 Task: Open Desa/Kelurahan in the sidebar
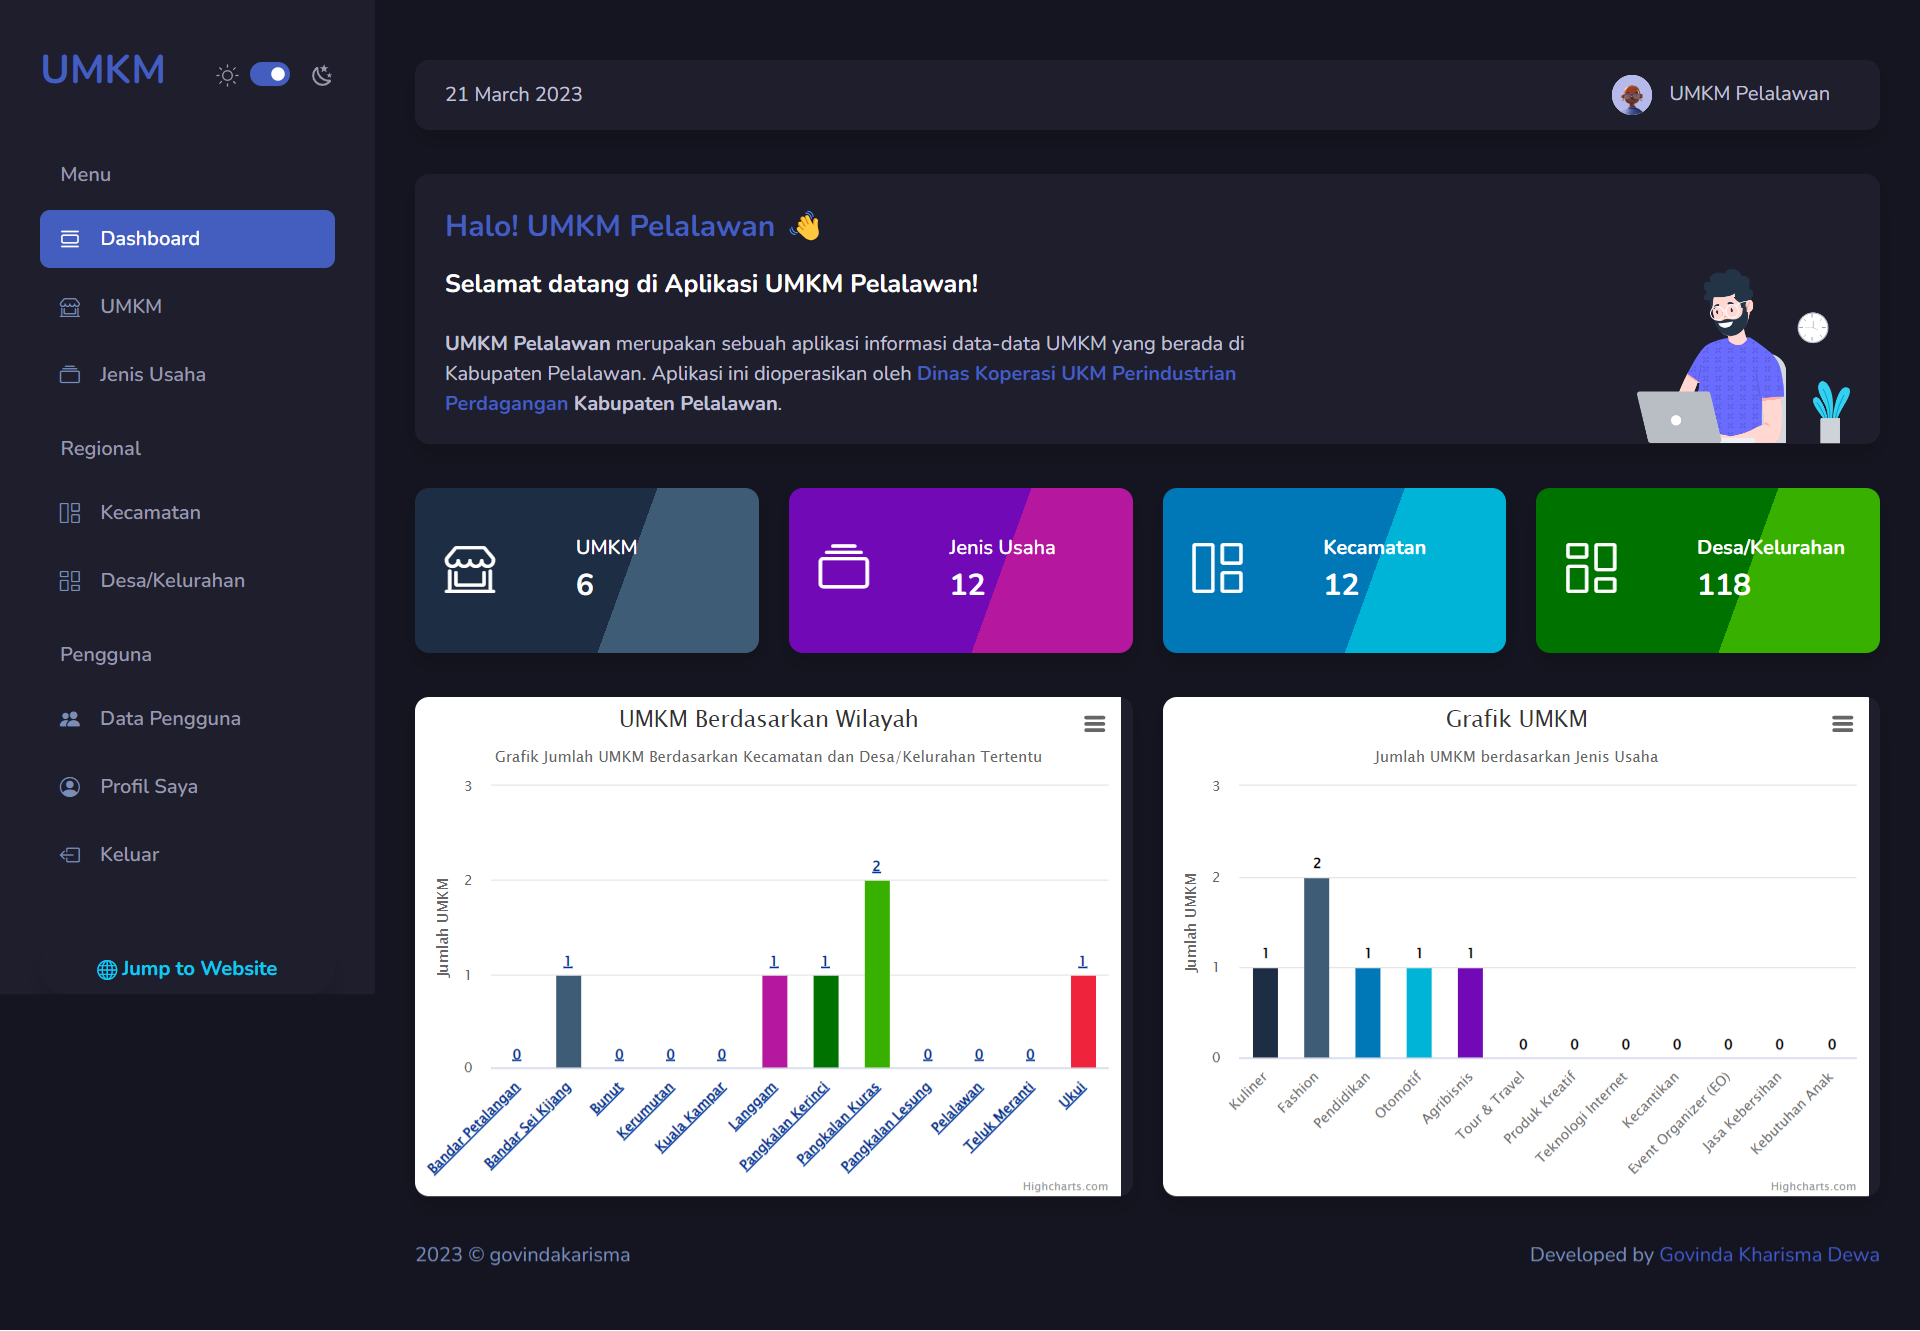click(x=187, y=581)
